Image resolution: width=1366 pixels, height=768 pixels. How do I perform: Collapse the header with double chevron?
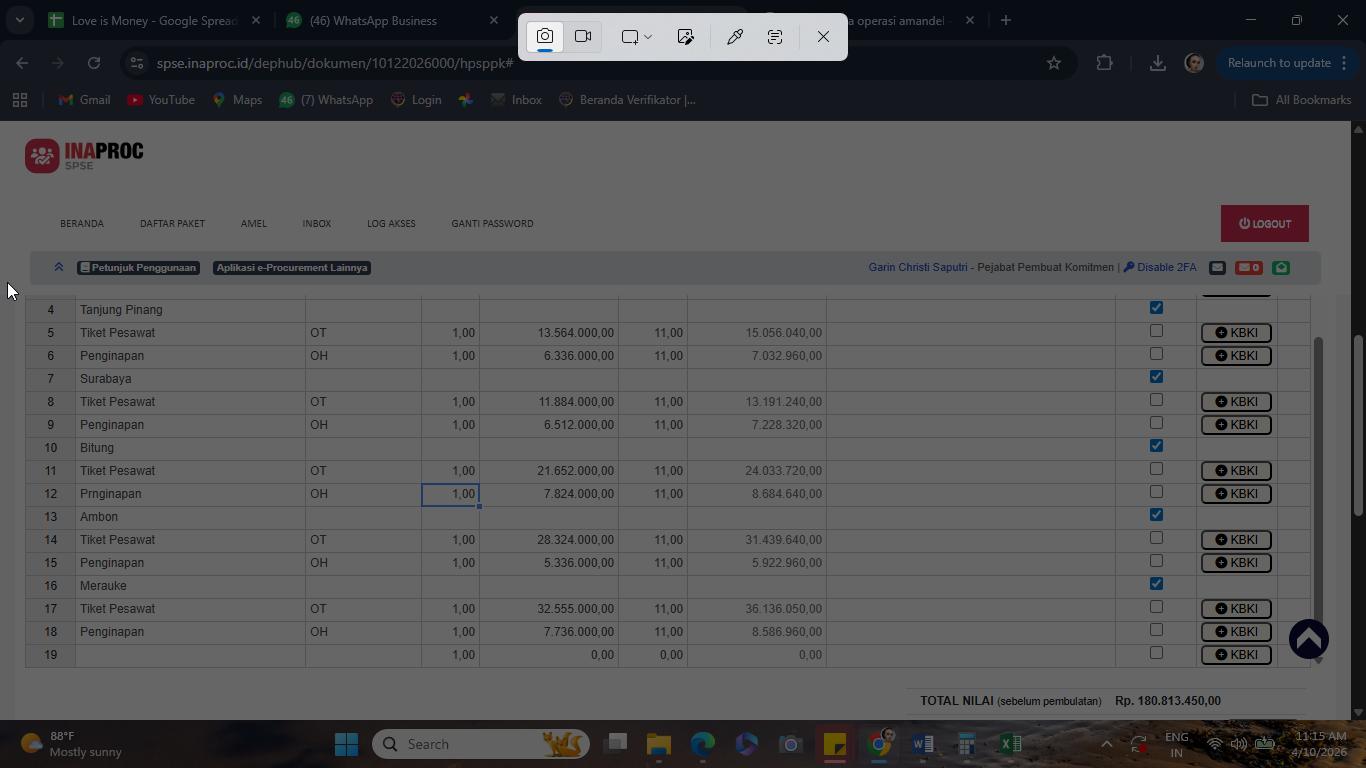coord(59,268)
